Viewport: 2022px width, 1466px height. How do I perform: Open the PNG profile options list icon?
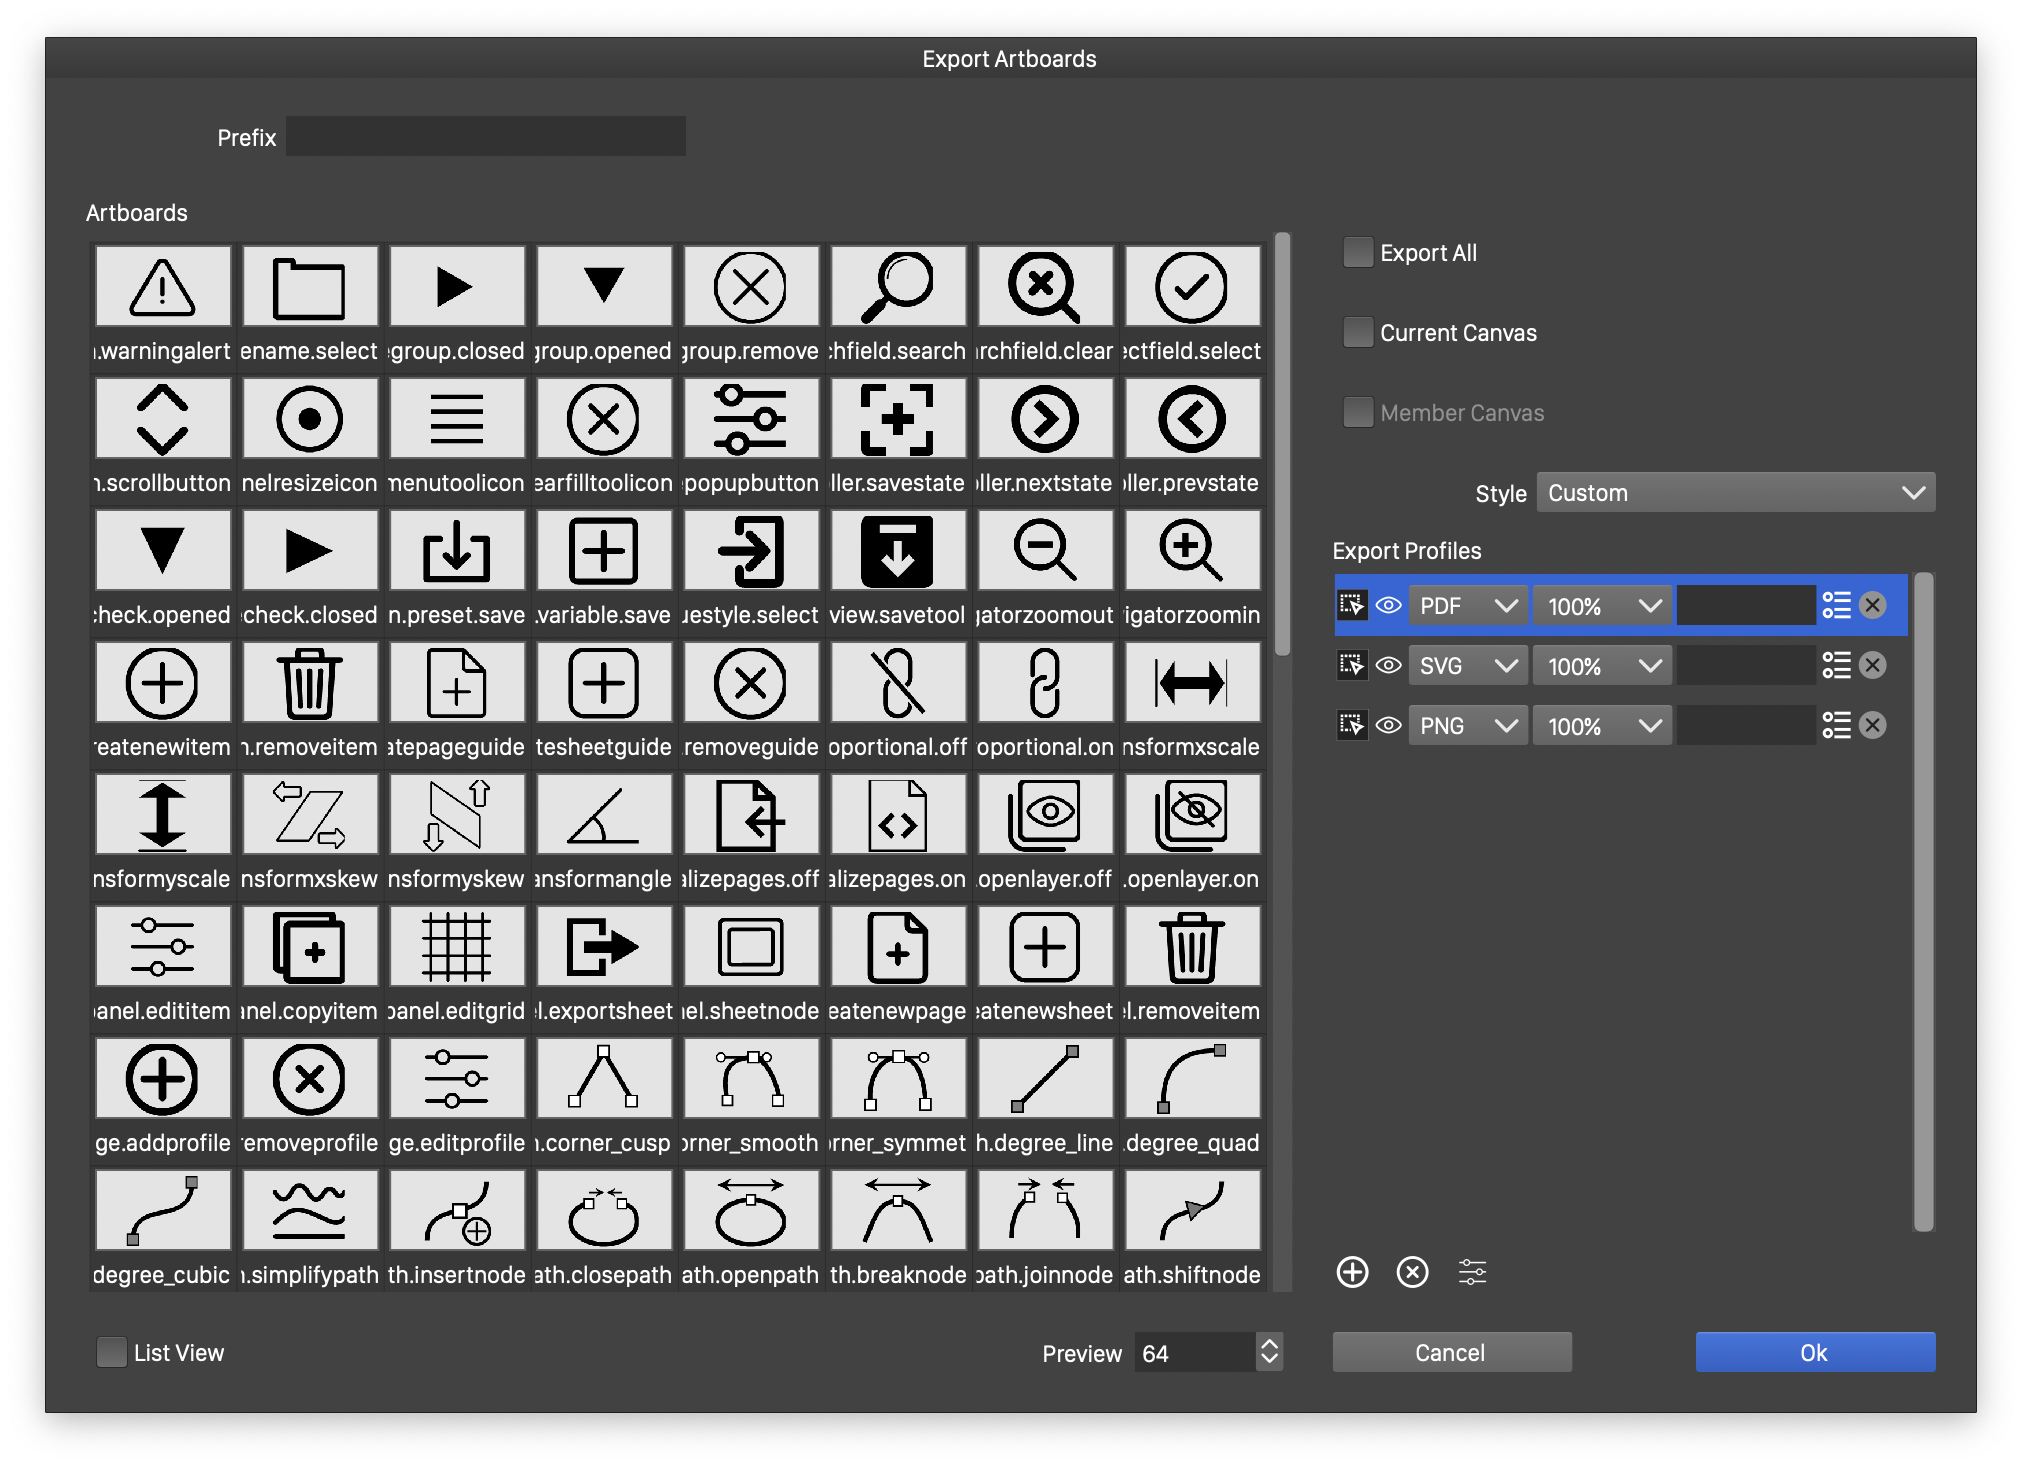(x=1836, y=726)
